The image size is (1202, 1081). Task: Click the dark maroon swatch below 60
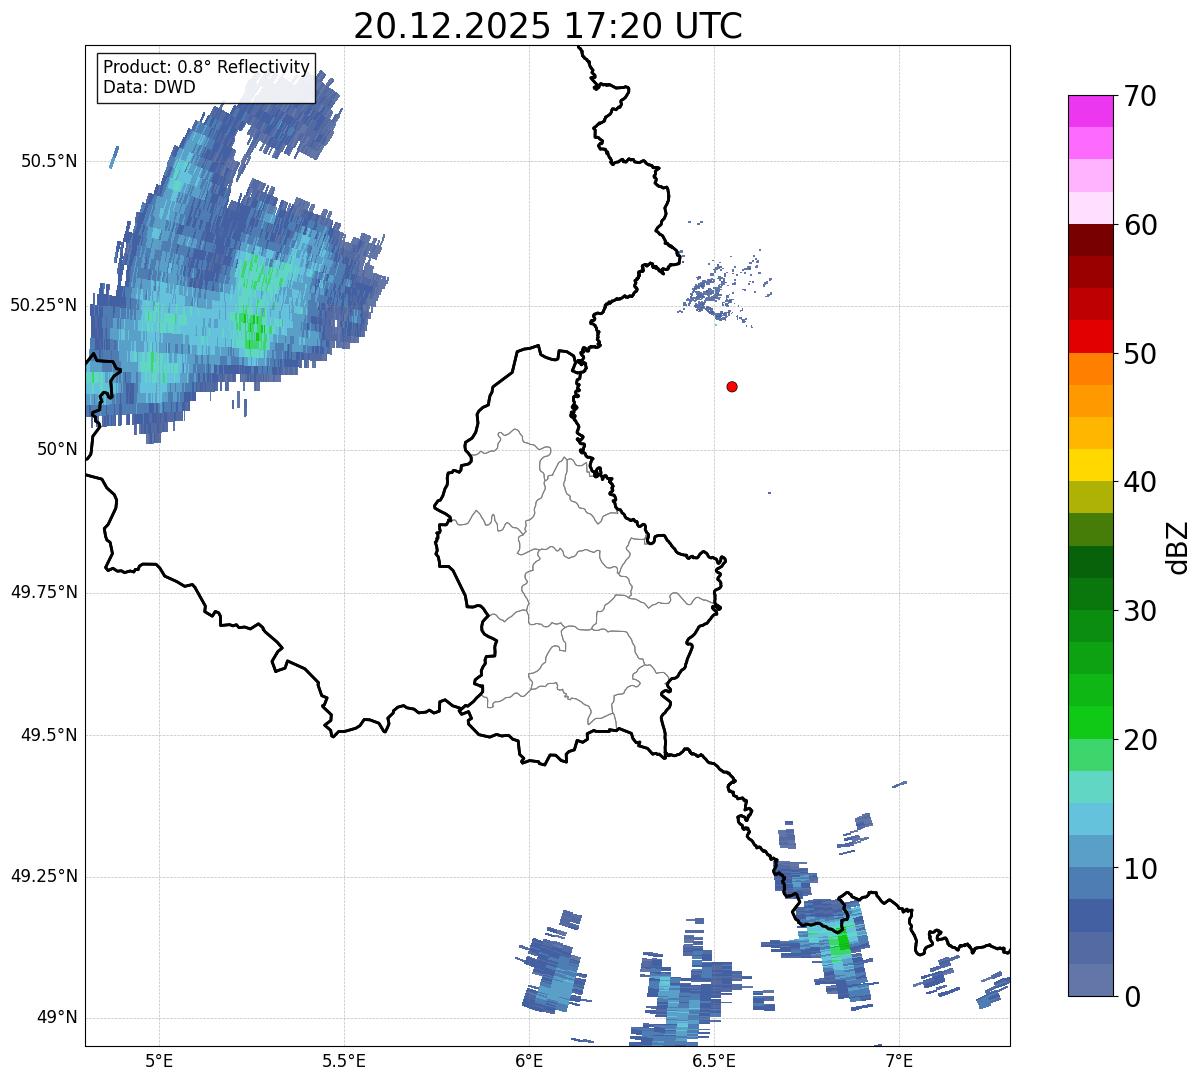1091,240
